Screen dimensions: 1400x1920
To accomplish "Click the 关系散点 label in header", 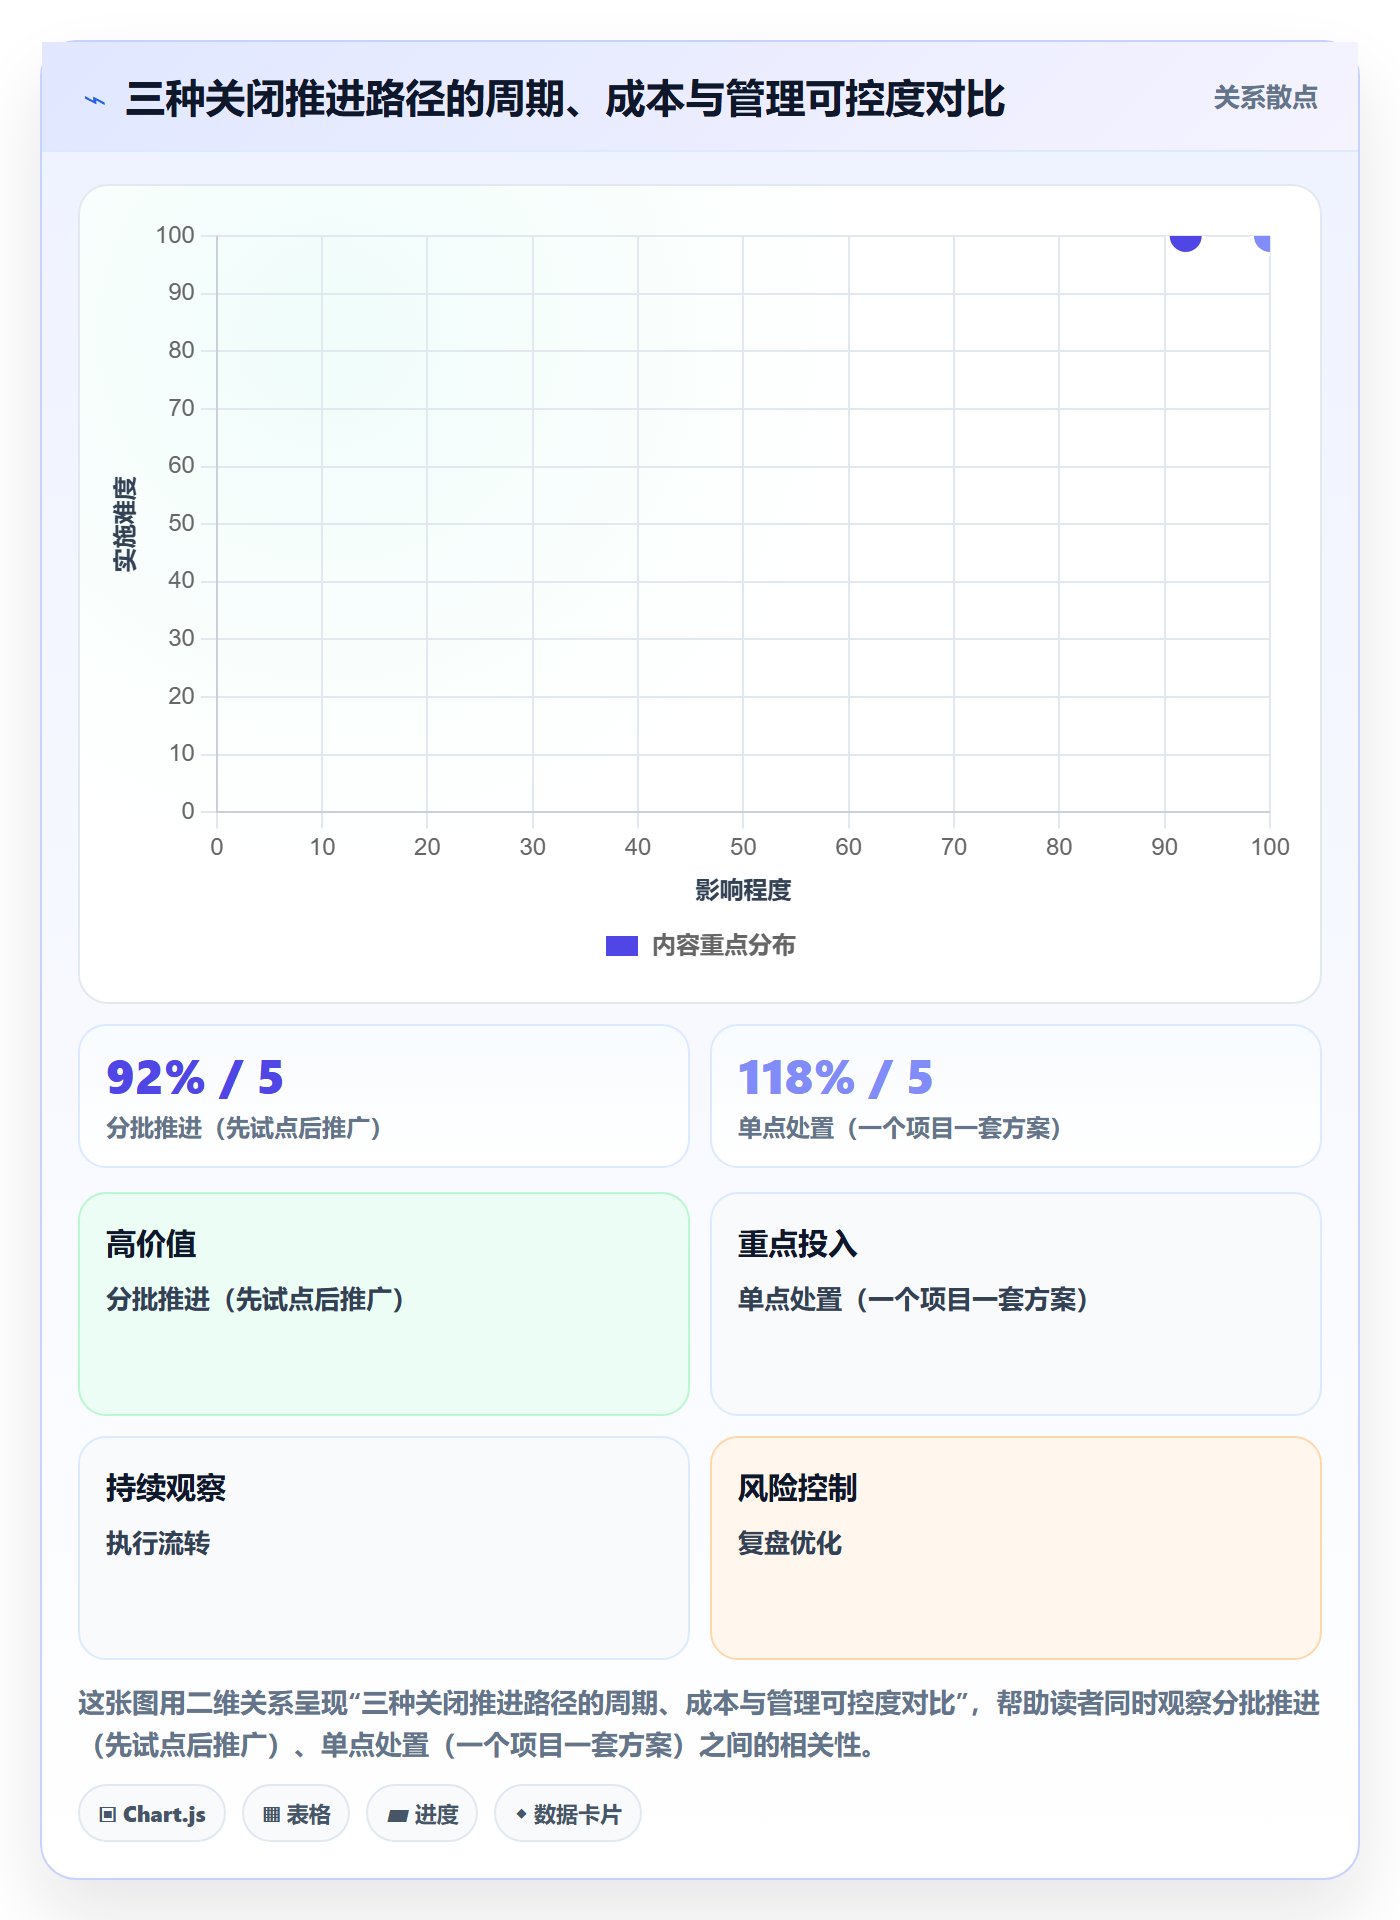I will pyautogui.click(x=1265, y=98).
